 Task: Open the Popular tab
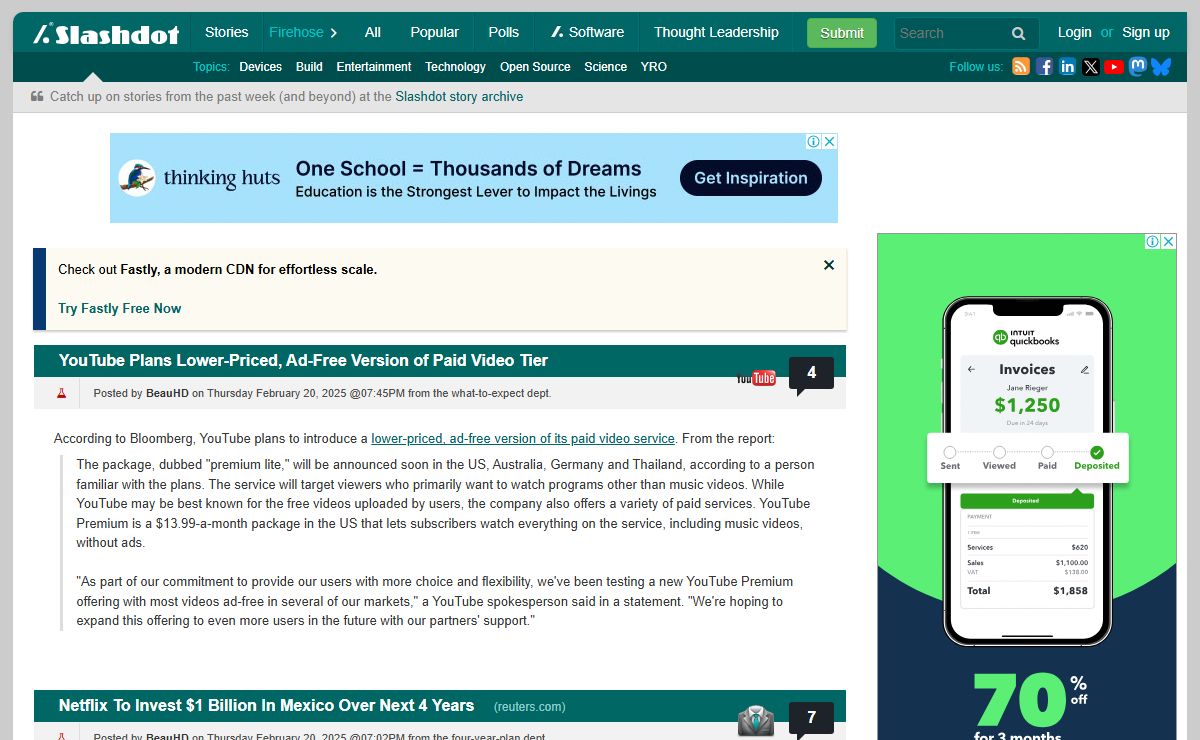(x=435, y=32)
